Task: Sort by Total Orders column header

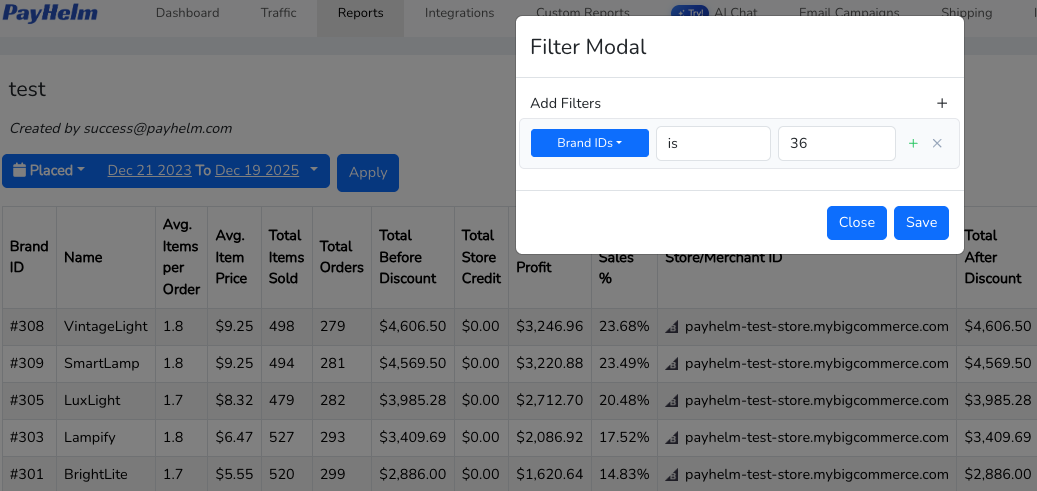Action: point(341,257)
